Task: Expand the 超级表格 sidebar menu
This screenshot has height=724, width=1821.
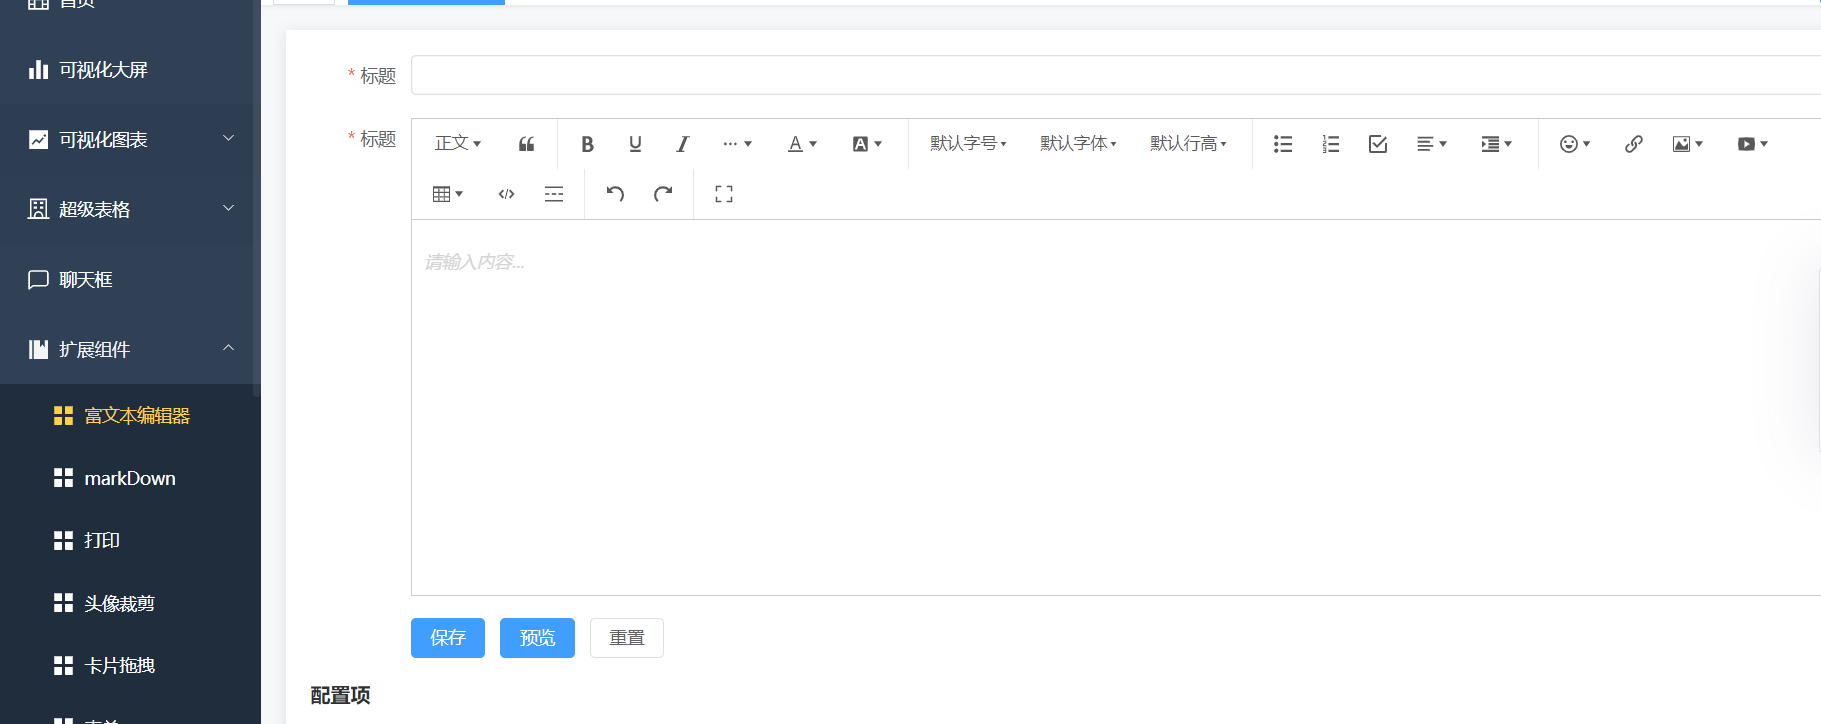Action: (130, 209)
